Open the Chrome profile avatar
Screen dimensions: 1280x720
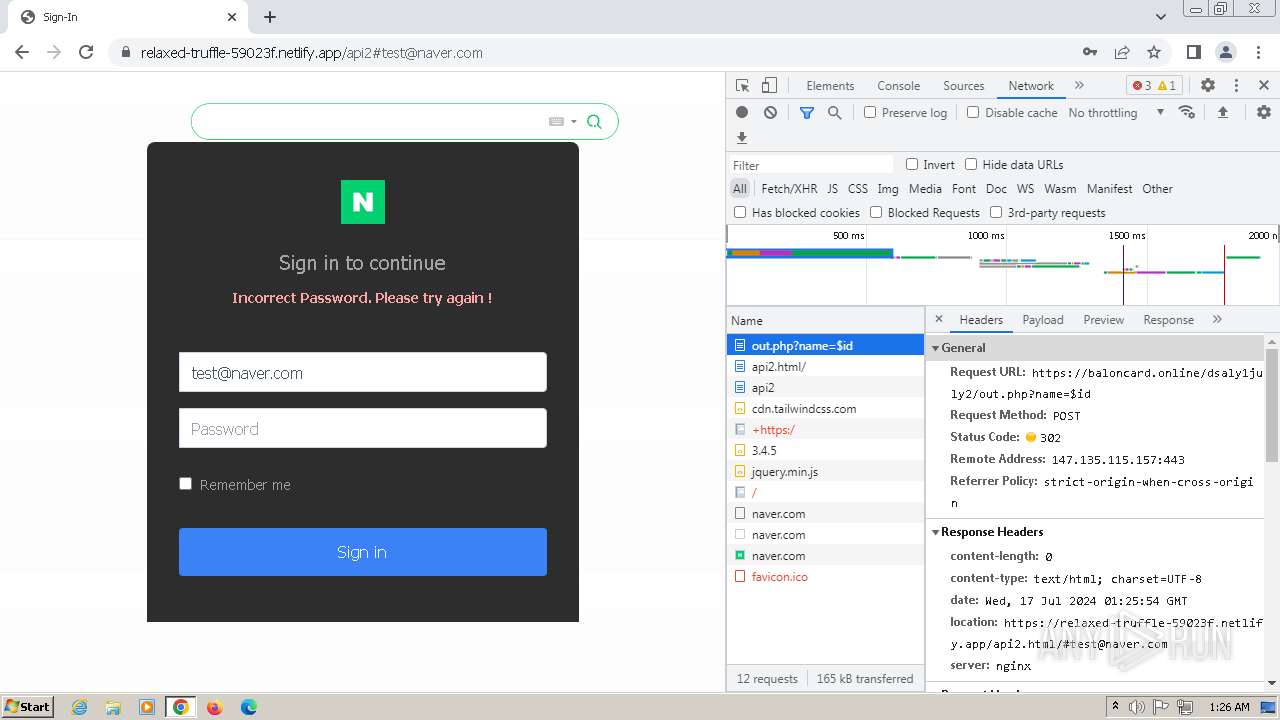pos(1225,52)
